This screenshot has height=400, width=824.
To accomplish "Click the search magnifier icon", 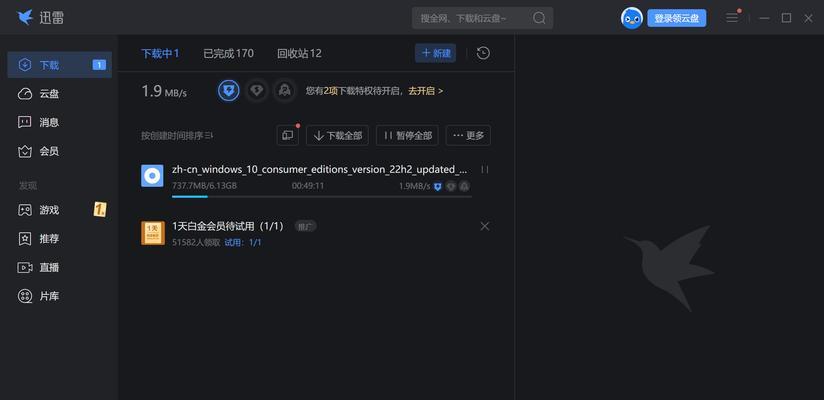I will click(539, 18).
